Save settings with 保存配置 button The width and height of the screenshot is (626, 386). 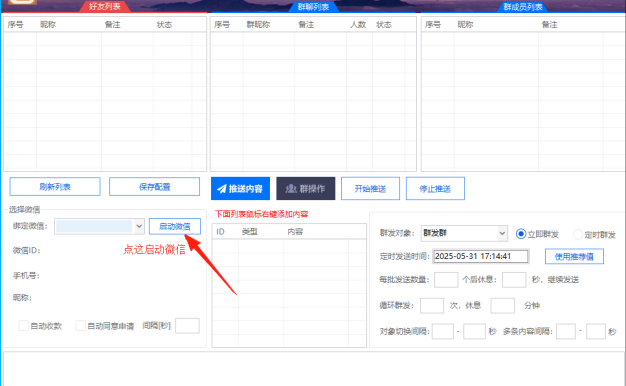(x=155, y=187)
